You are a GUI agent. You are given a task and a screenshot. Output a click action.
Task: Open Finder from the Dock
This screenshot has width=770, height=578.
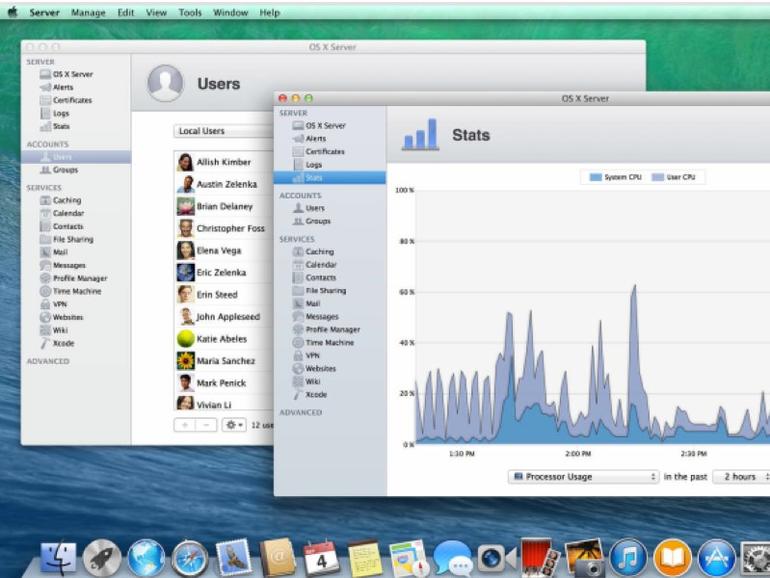[58, 558]
